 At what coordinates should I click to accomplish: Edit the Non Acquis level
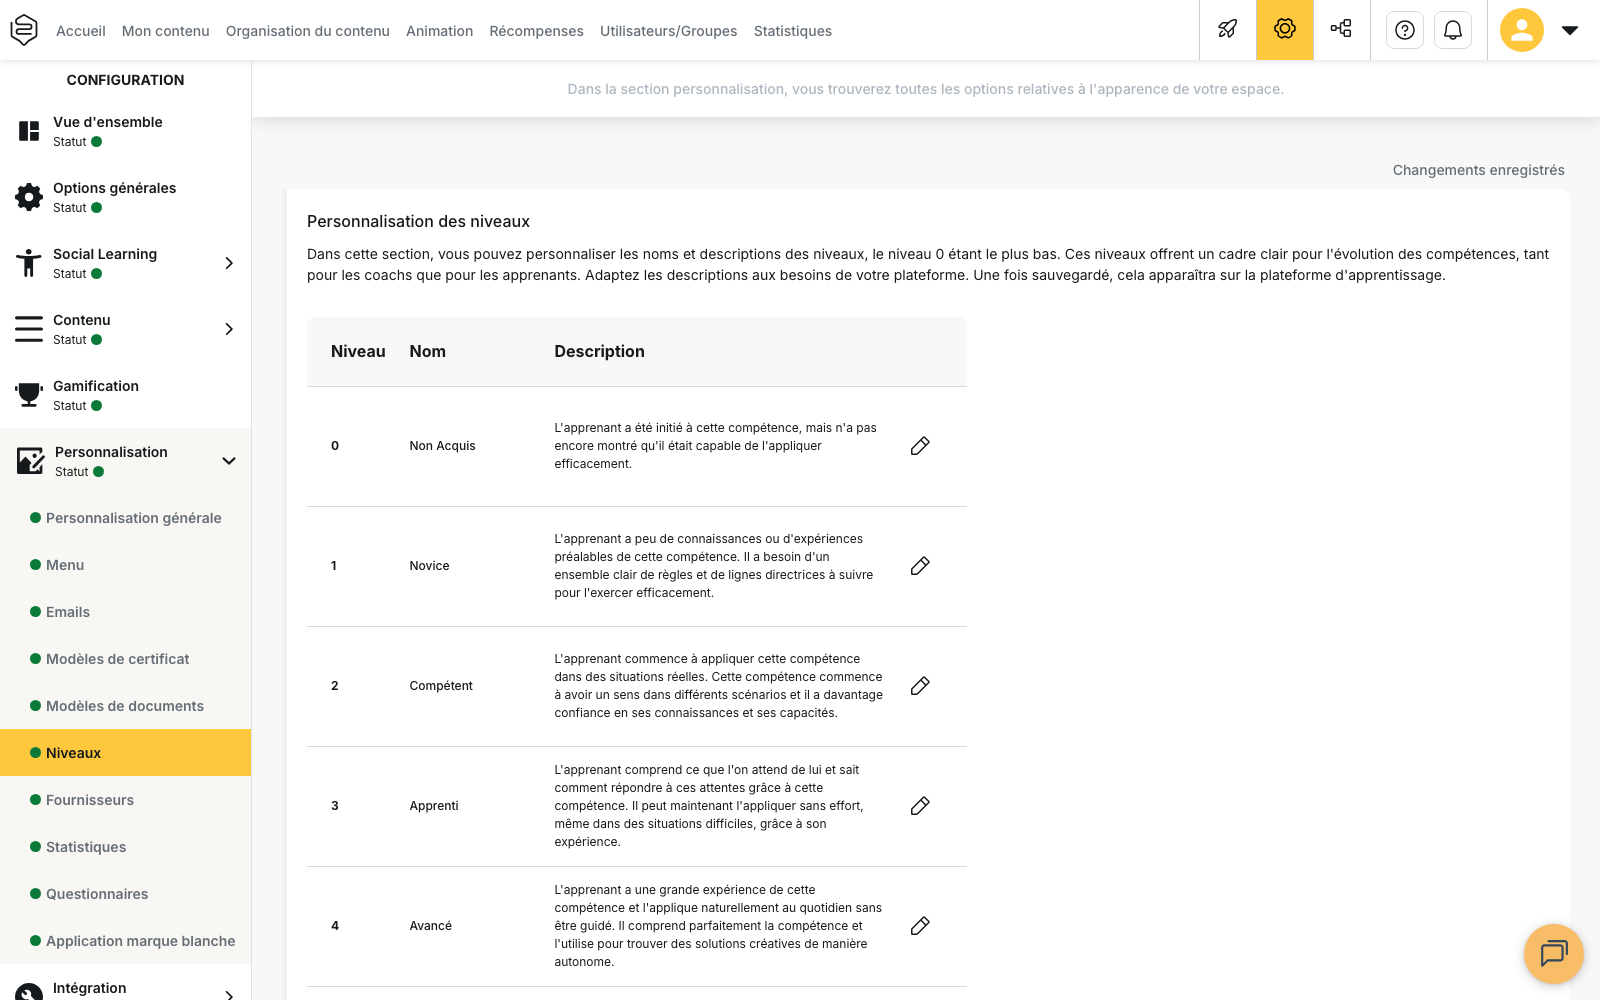(920, 446)
